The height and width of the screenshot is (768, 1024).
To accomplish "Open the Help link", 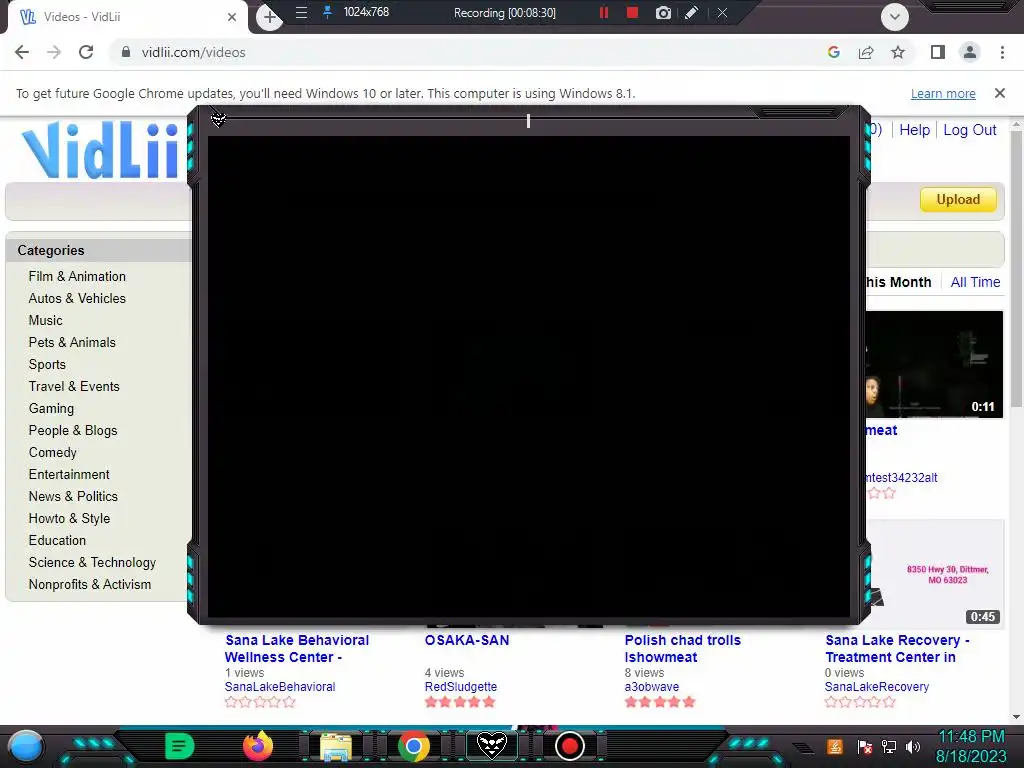I will 914,130.
